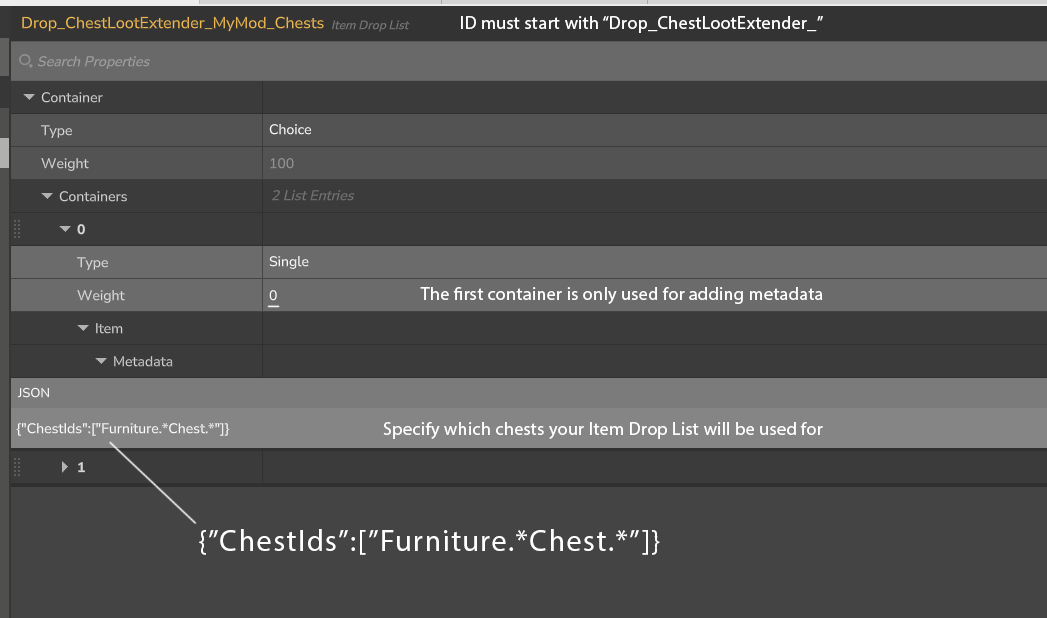The height and width of the screenshot is (618, 1047).
Task: Open the Container Type value 'Choice'
Action: point(290,130)
